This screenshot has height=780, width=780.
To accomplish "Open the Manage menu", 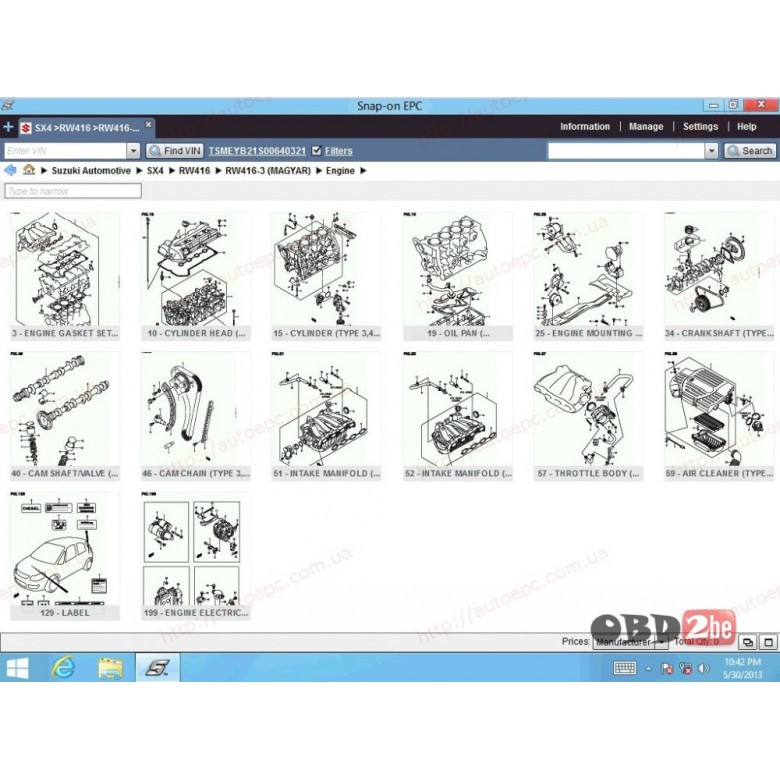I will click(x=646, y=126).
